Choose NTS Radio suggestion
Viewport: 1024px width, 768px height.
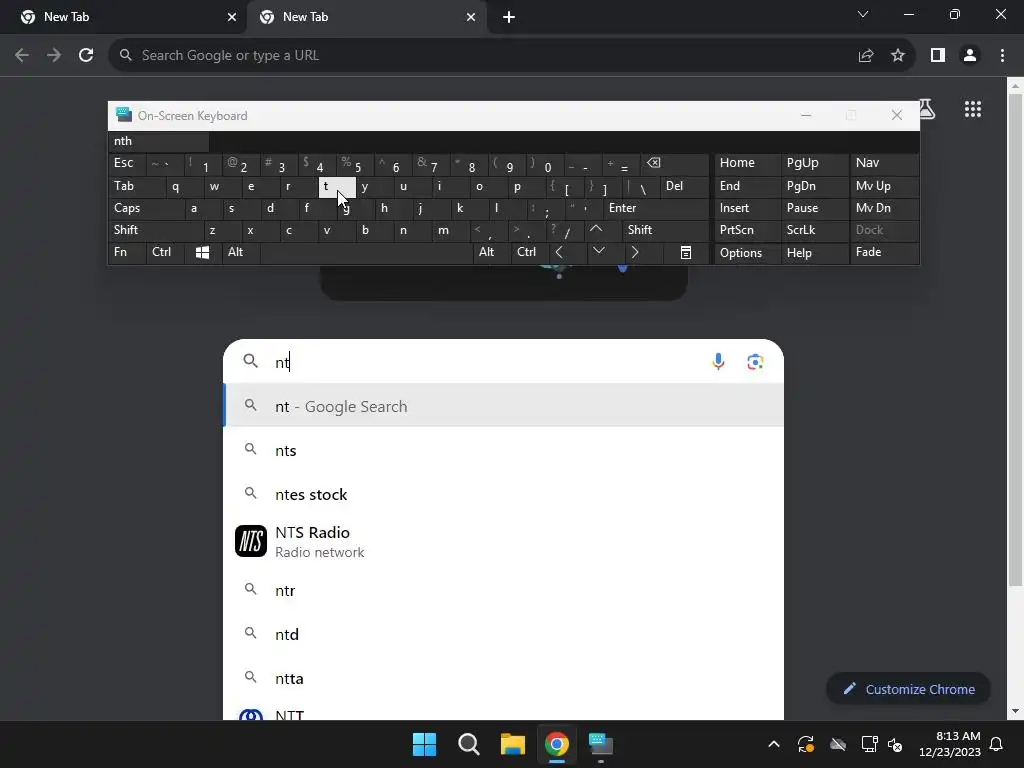[x=504, y=541]
